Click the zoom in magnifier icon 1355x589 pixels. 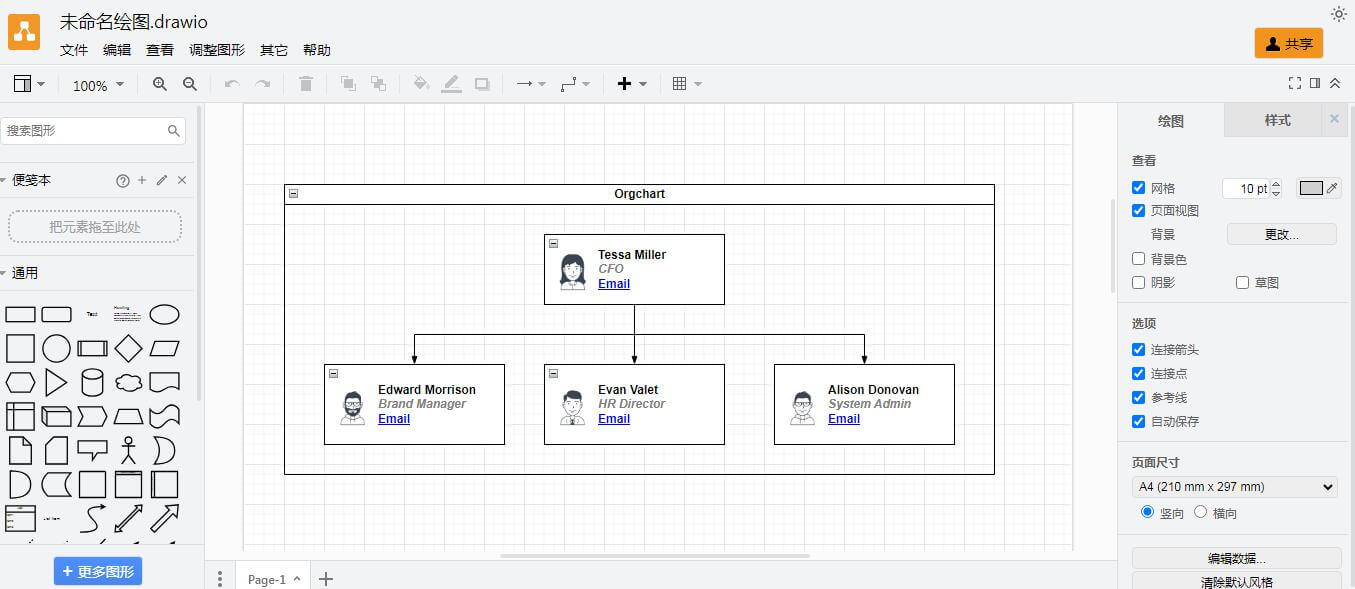tap(160, 84)
